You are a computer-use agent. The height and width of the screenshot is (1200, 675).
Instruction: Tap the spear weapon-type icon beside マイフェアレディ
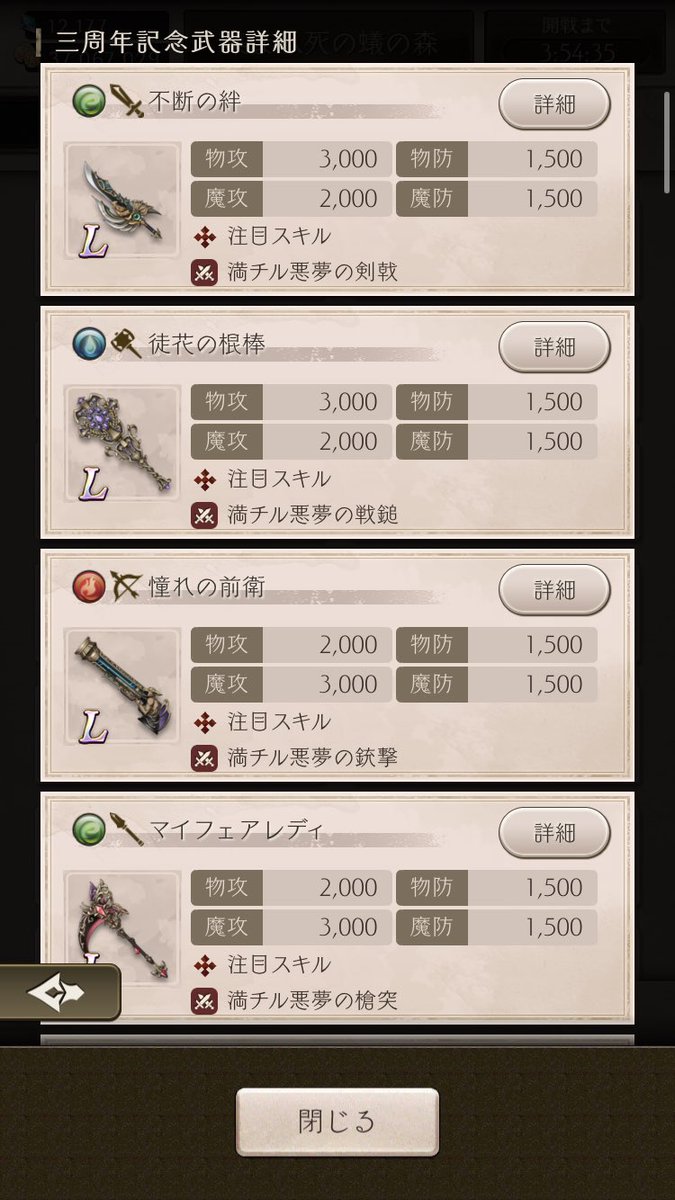click(x=126, y=829)
